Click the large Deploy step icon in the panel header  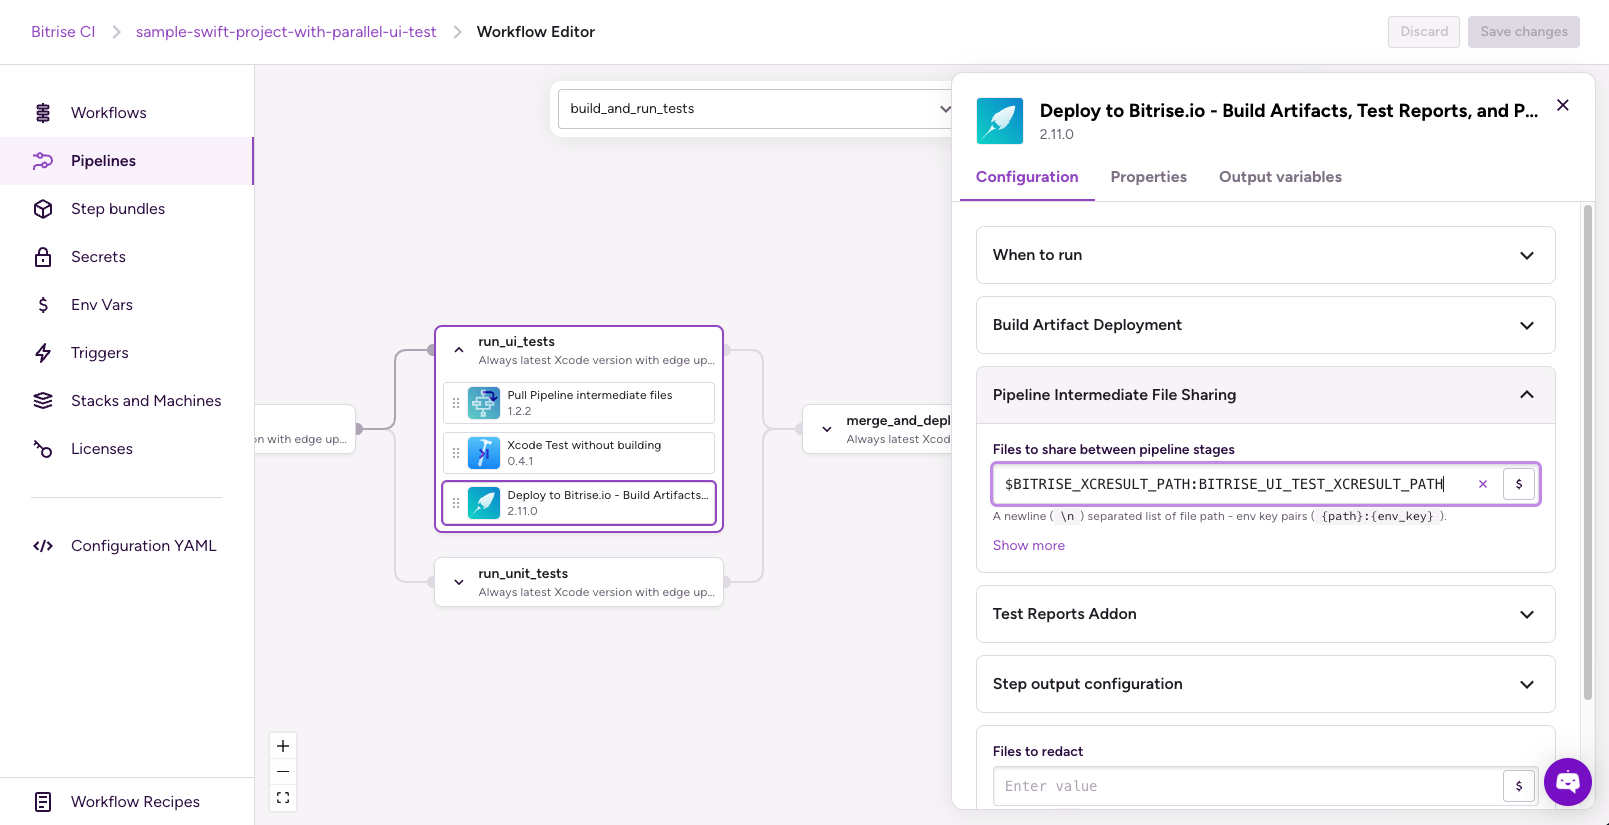click(x=1000, y=121)
